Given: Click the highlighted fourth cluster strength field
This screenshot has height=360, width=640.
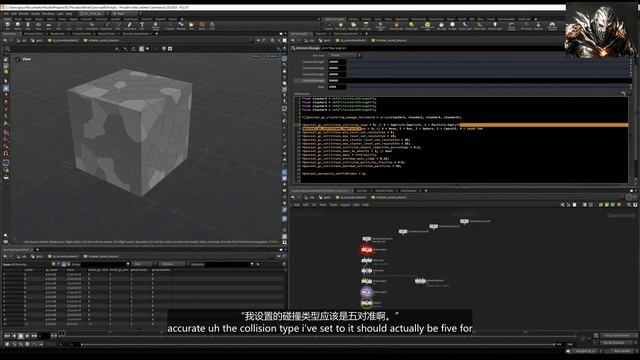Looking at the screenshot, I should 337,80.
